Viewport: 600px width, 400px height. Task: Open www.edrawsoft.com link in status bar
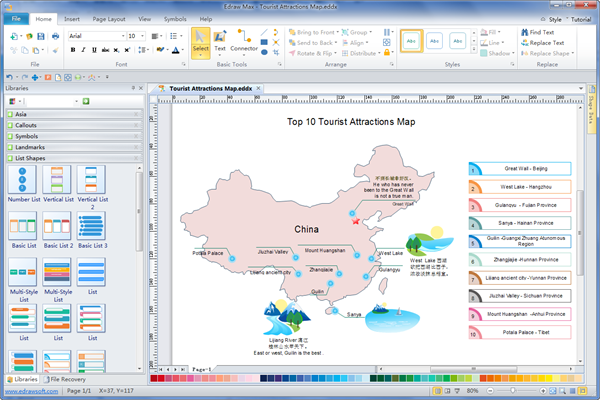pyautogui.click(x=30, y=389)
